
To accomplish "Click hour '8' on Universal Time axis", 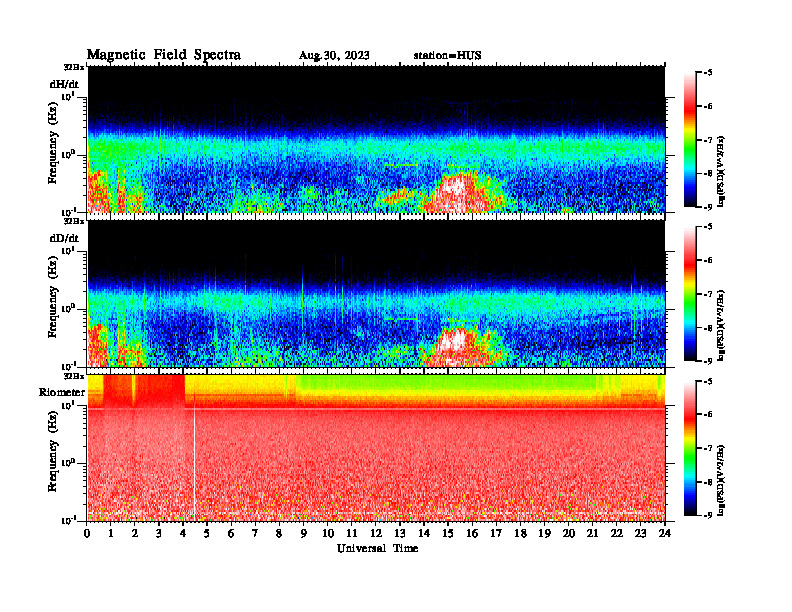I will click(x=279, y=534).
